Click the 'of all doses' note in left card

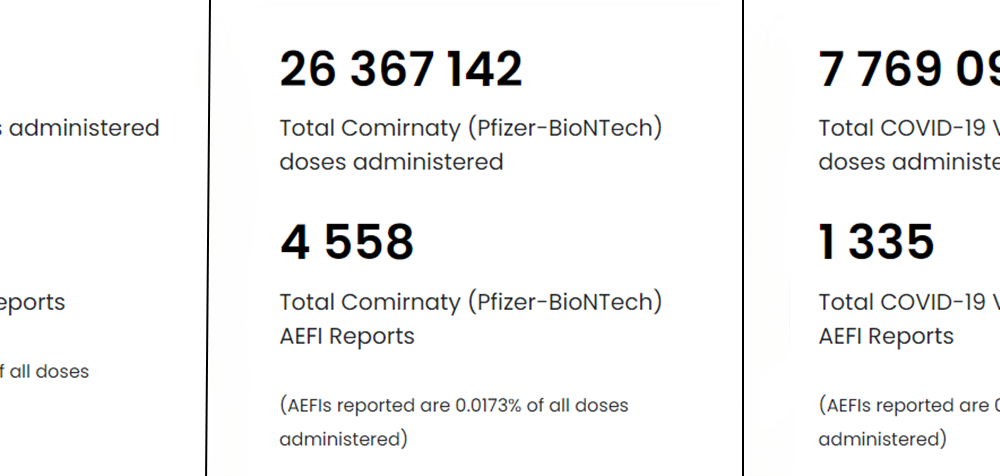(x=44, y=371)
